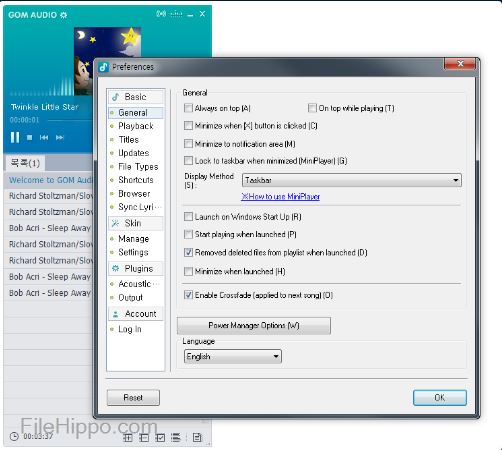Open Shortcuts preferences page

coord(136,180)
